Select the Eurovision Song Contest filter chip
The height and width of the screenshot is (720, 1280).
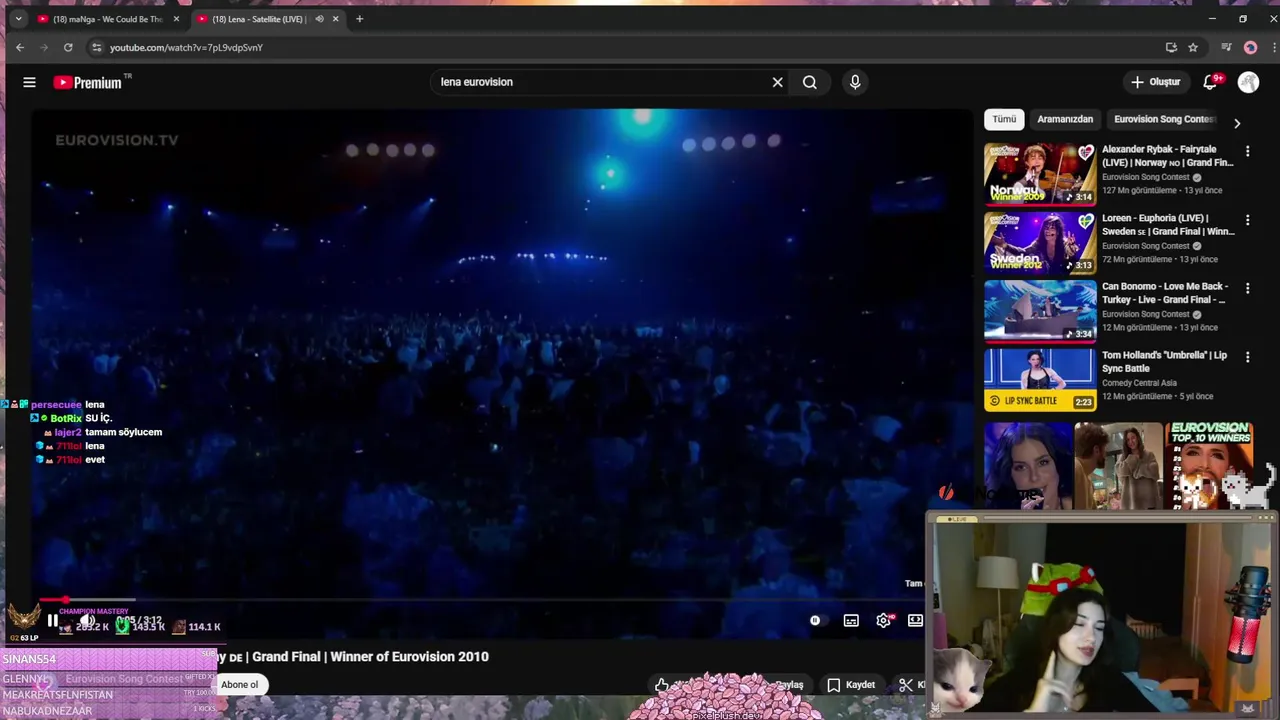pos(1165,119)
